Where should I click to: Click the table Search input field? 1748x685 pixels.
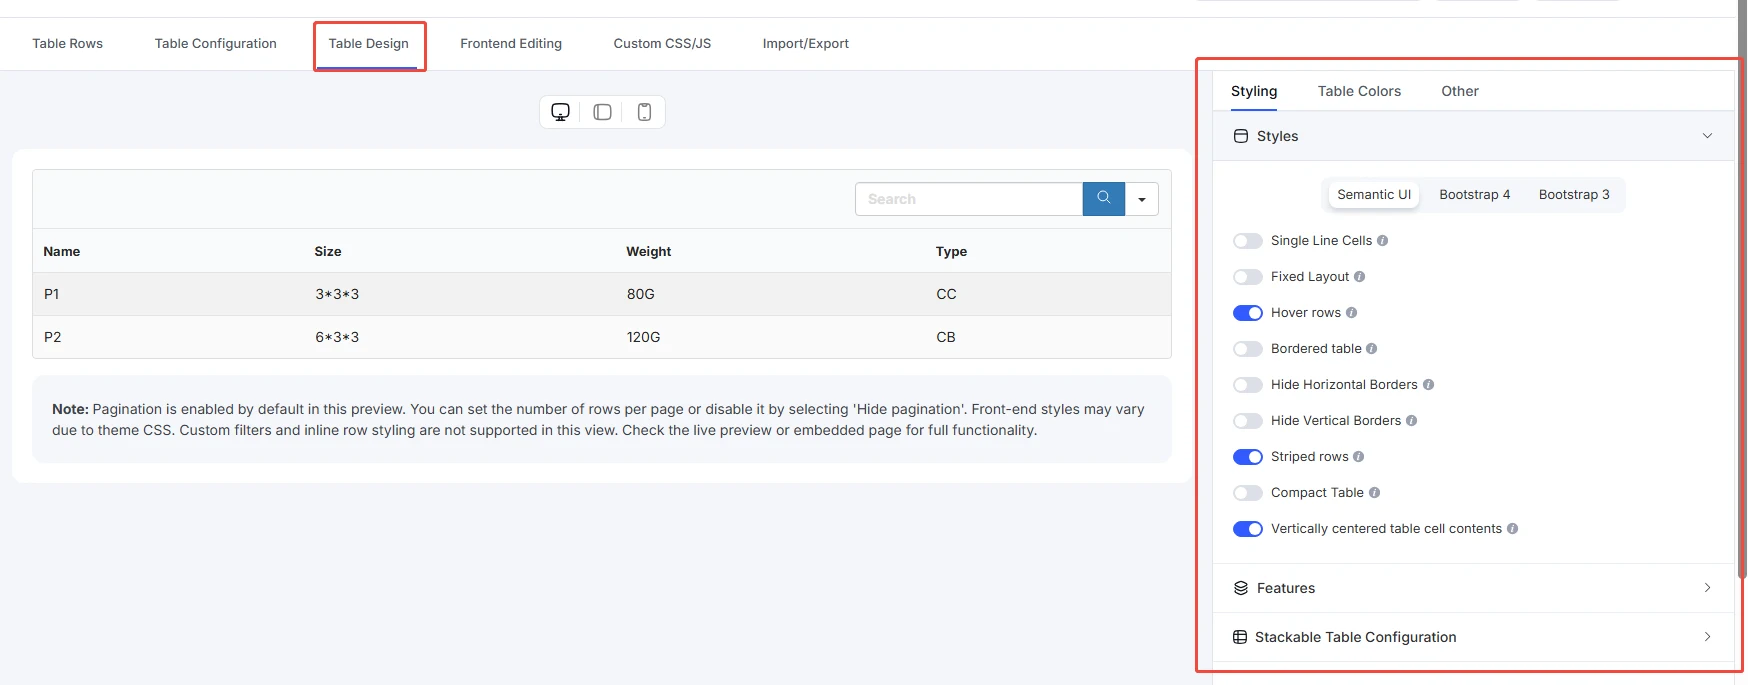[x=968, y=199]
